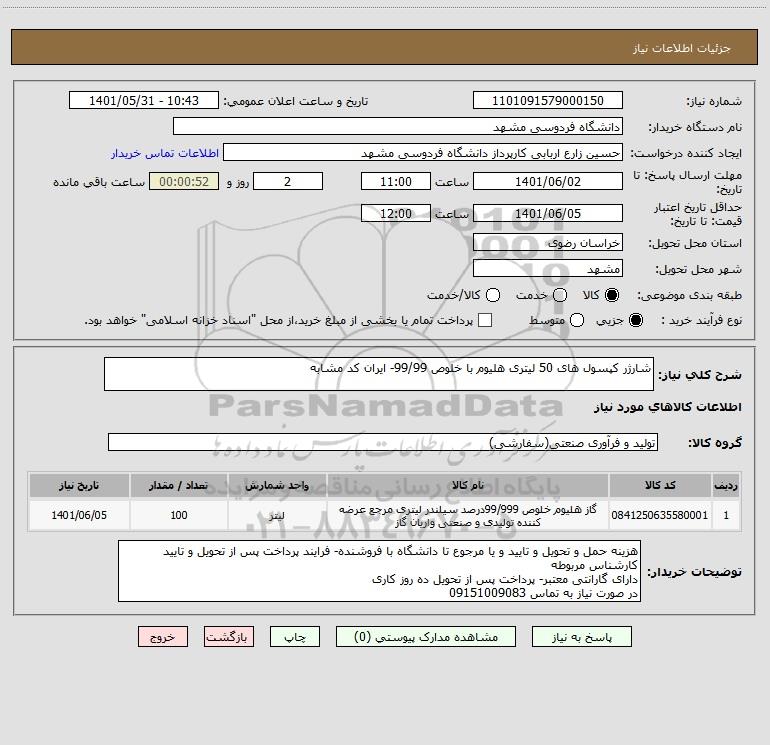Open buyer contact info link اطلاعات تماس خریدار
770x745 pixels.
point(165,153)
